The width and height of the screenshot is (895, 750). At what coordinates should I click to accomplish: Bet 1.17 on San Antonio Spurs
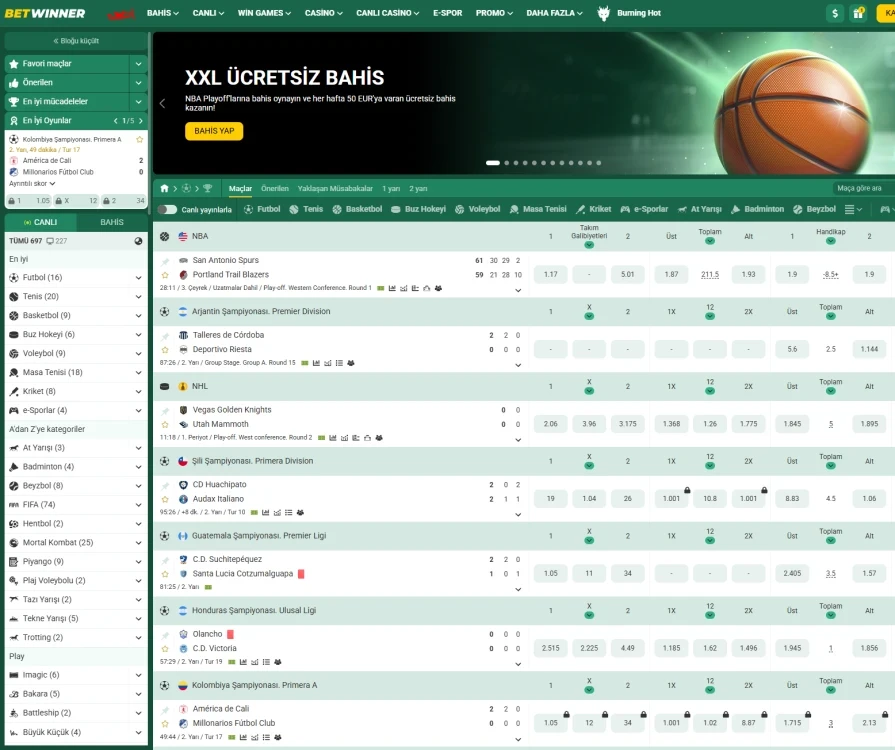(x=550, y=275)
